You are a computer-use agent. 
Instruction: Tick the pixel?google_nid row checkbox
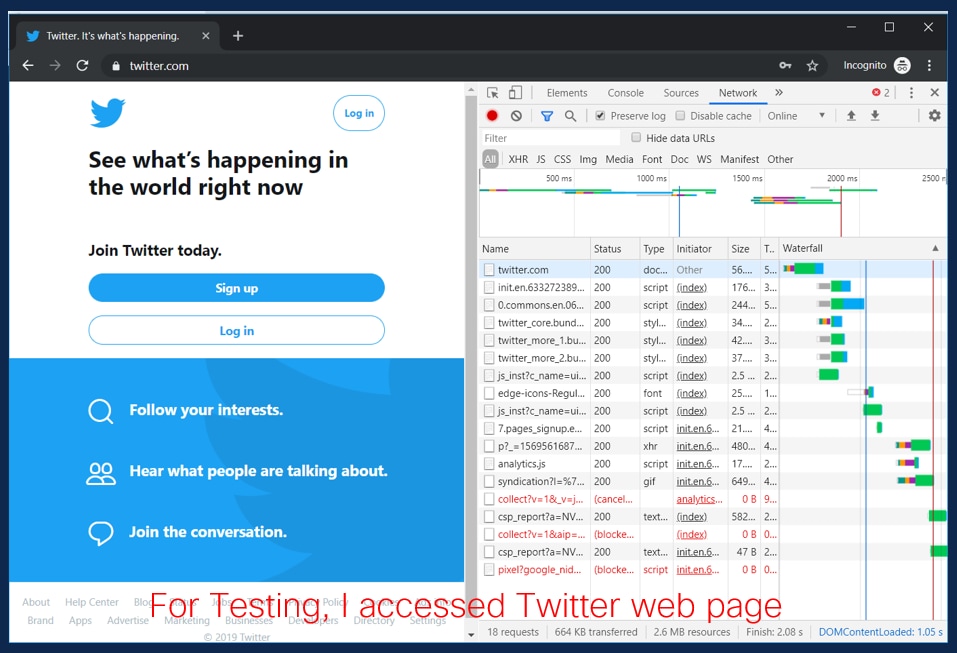[489, 569]
